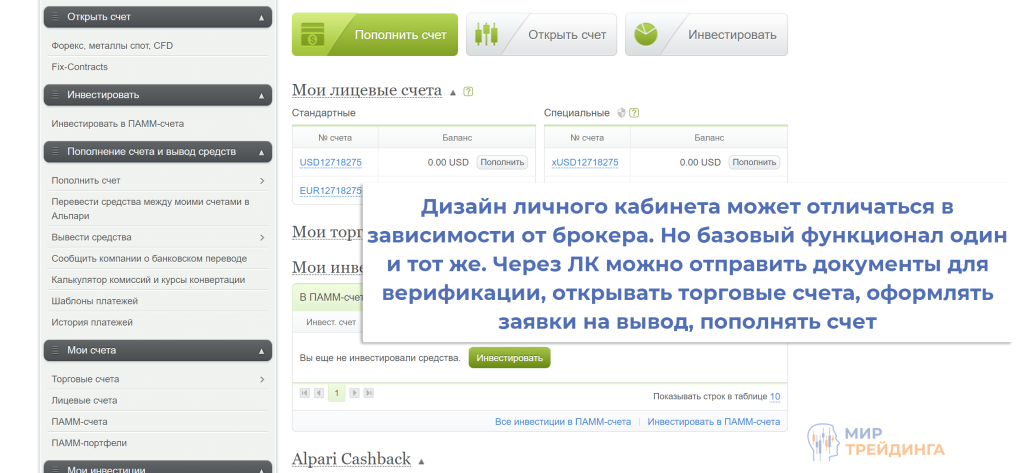Click pie chart icon on top Инвестировать button
Image resolution: width=1024 pixels, height=473 pixels.
coord(645,35)
